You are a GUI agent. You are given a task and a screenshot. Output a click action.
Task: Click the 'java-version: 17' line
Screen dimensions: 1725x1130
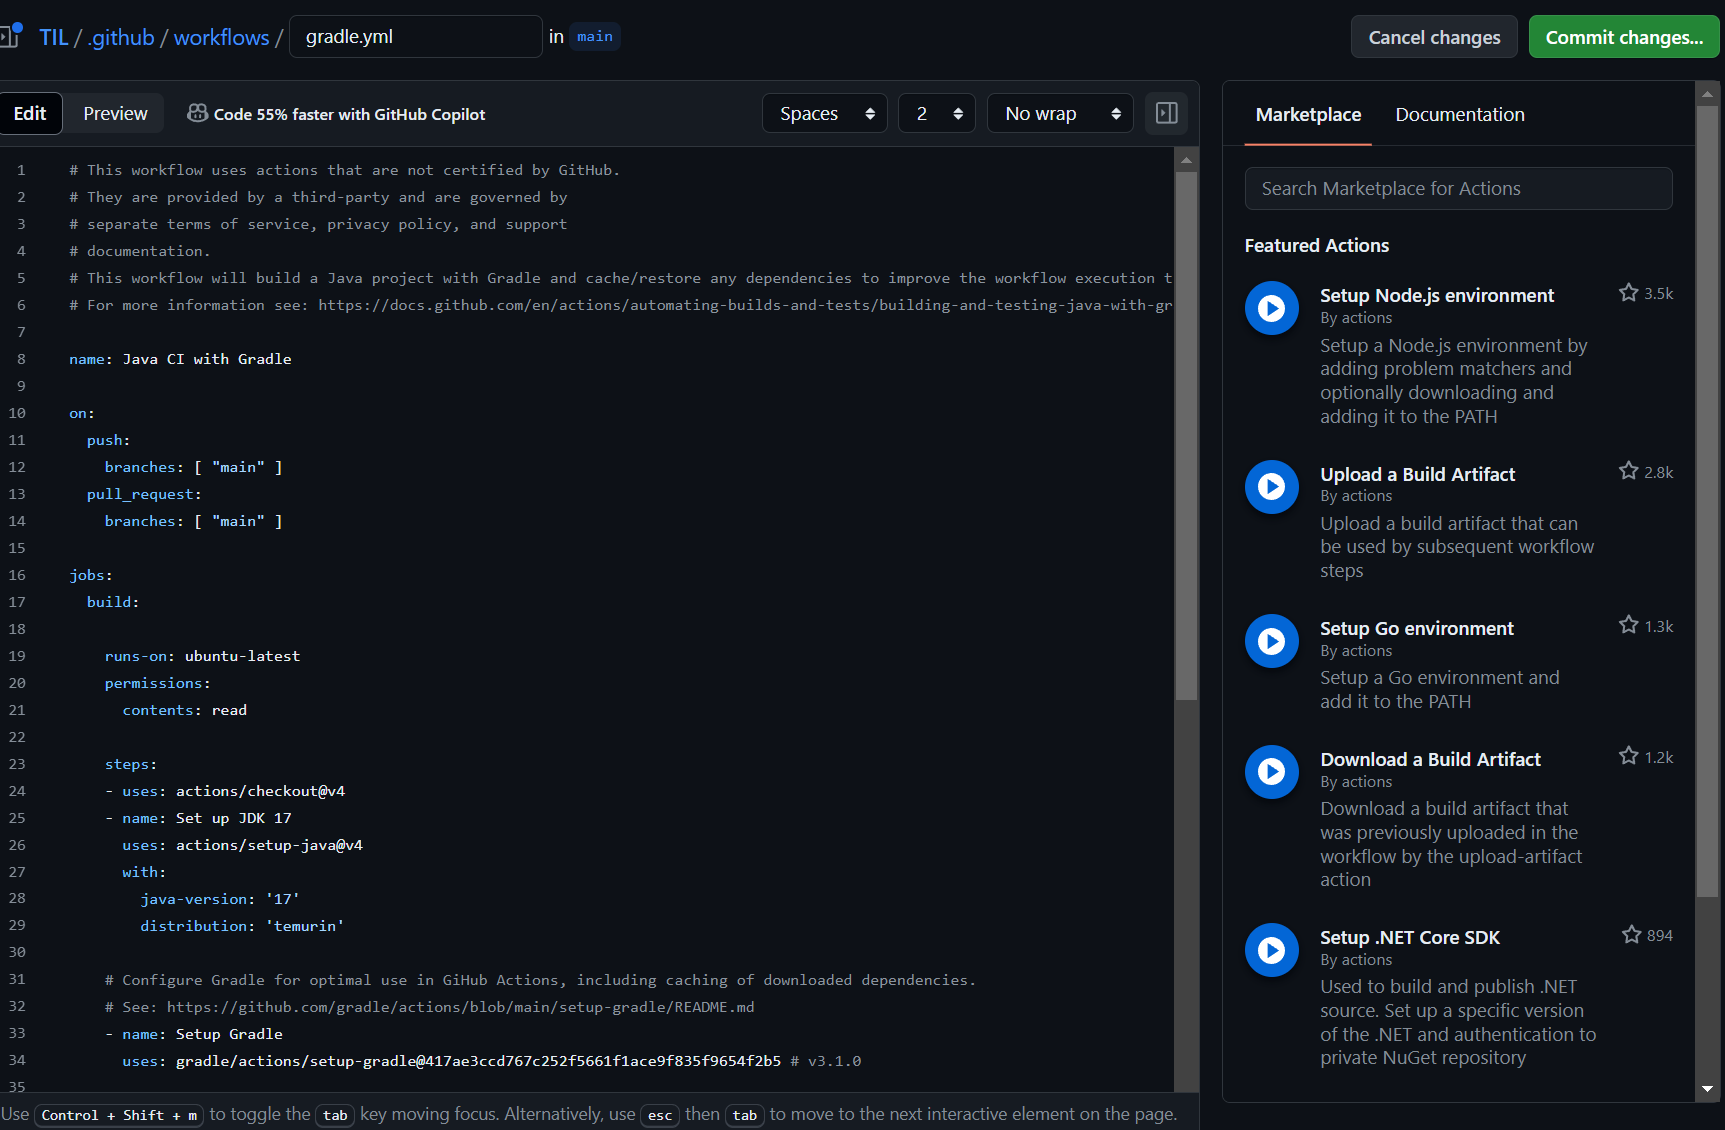[220, 899]
